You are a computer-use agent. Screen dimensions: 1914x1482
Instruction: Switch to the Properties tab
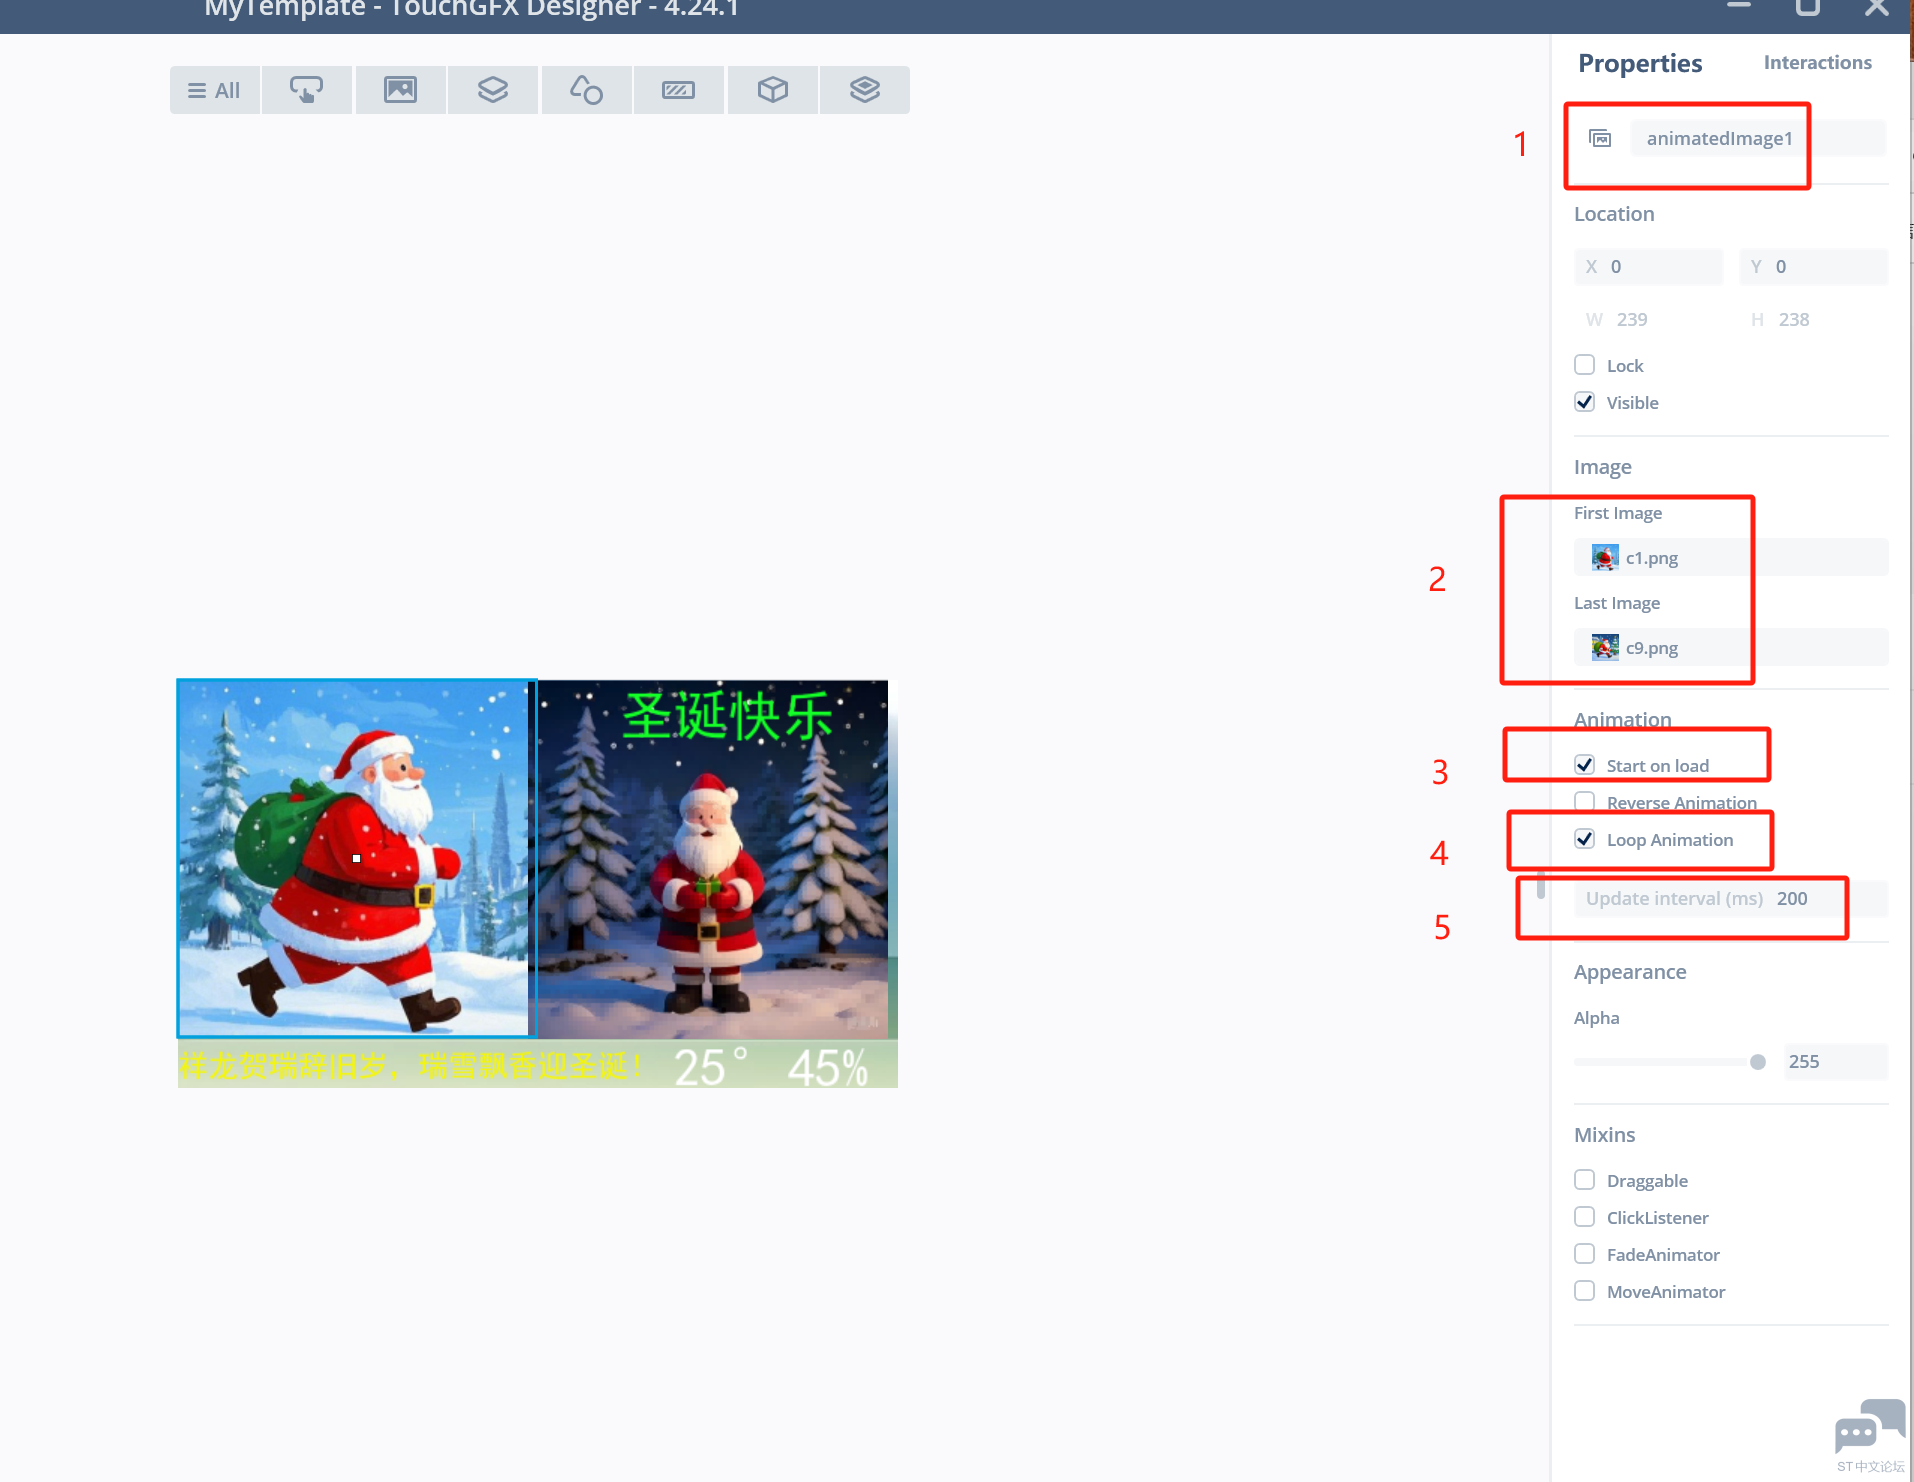pos(1640,63)
